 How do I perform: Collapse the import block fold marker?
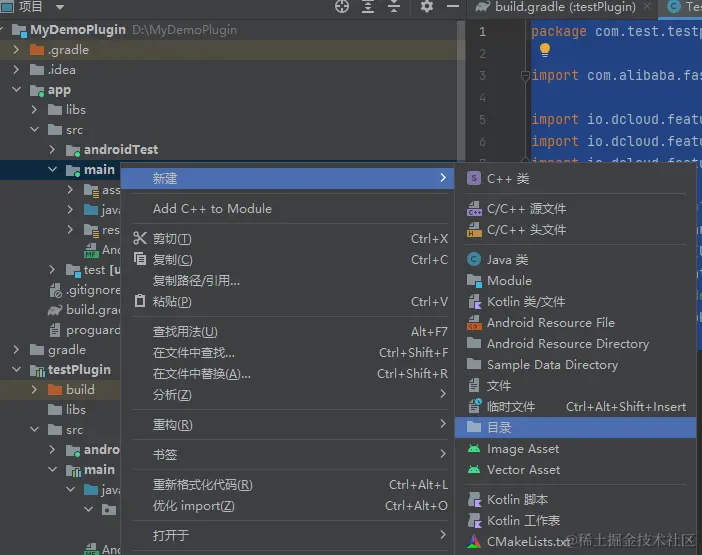click(x=525, y=76)
